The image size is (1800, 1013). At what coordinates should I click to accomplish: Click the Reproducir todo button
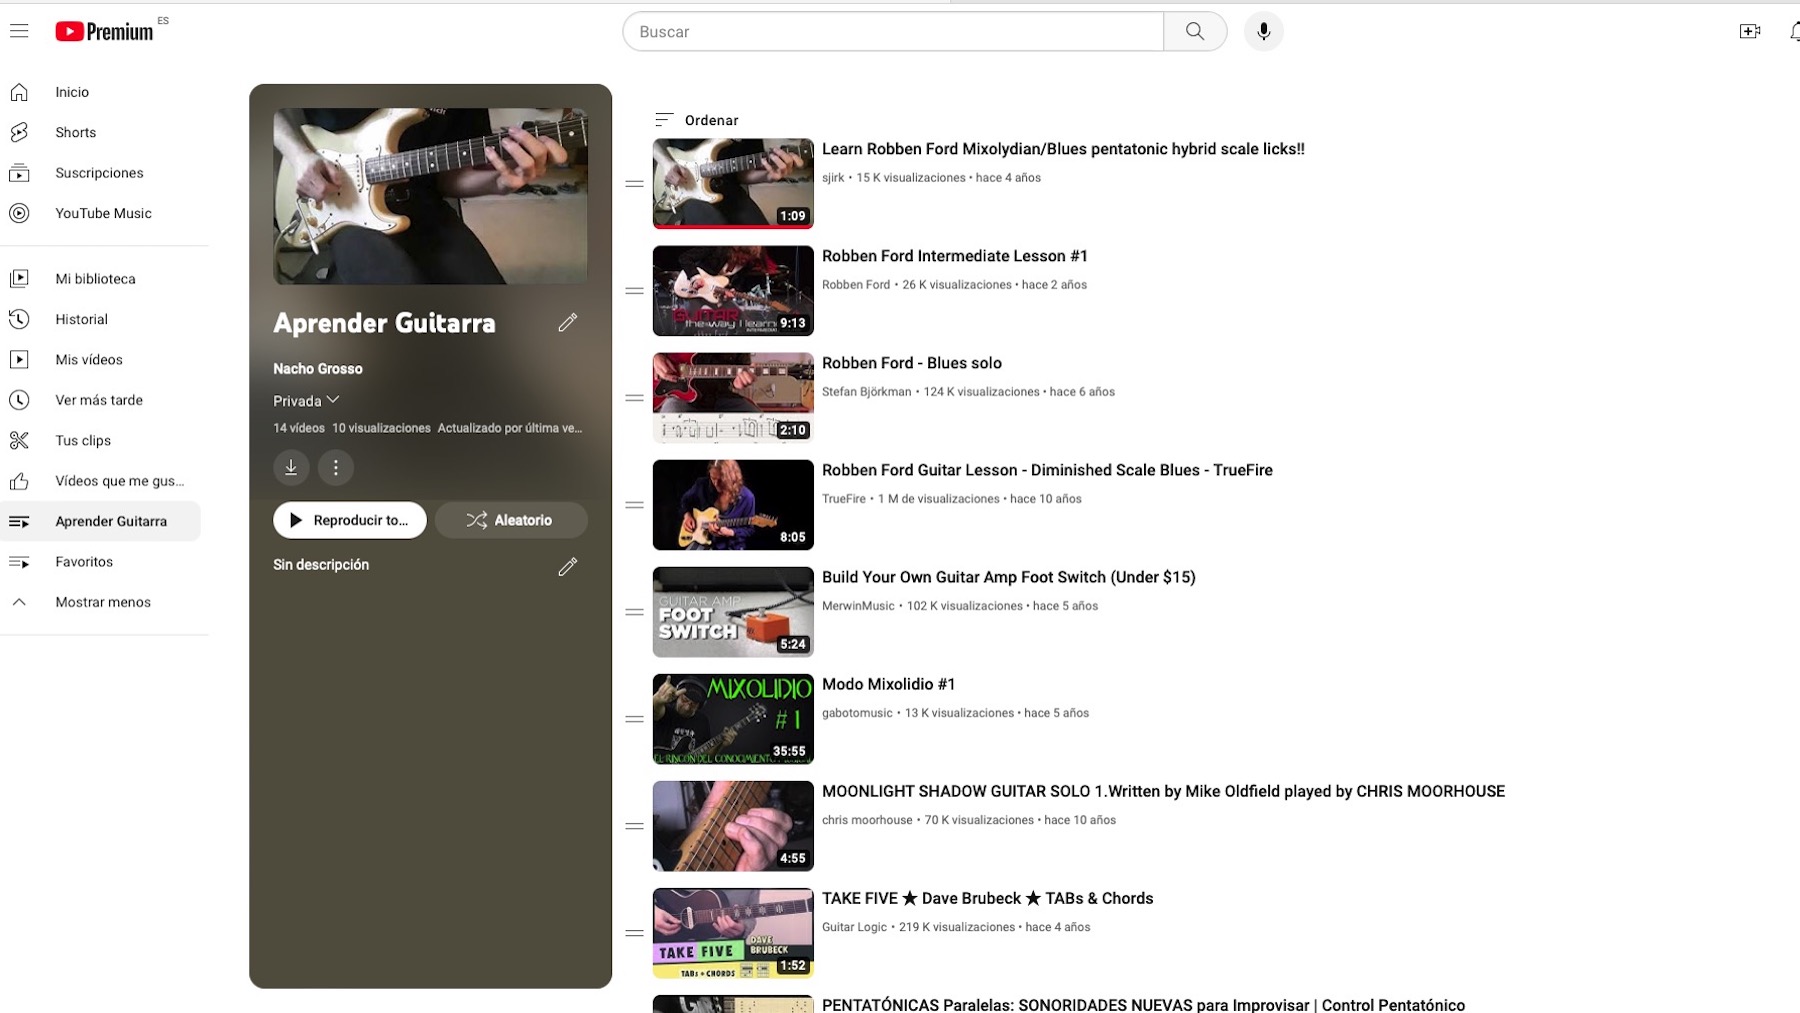click(350, 520)
